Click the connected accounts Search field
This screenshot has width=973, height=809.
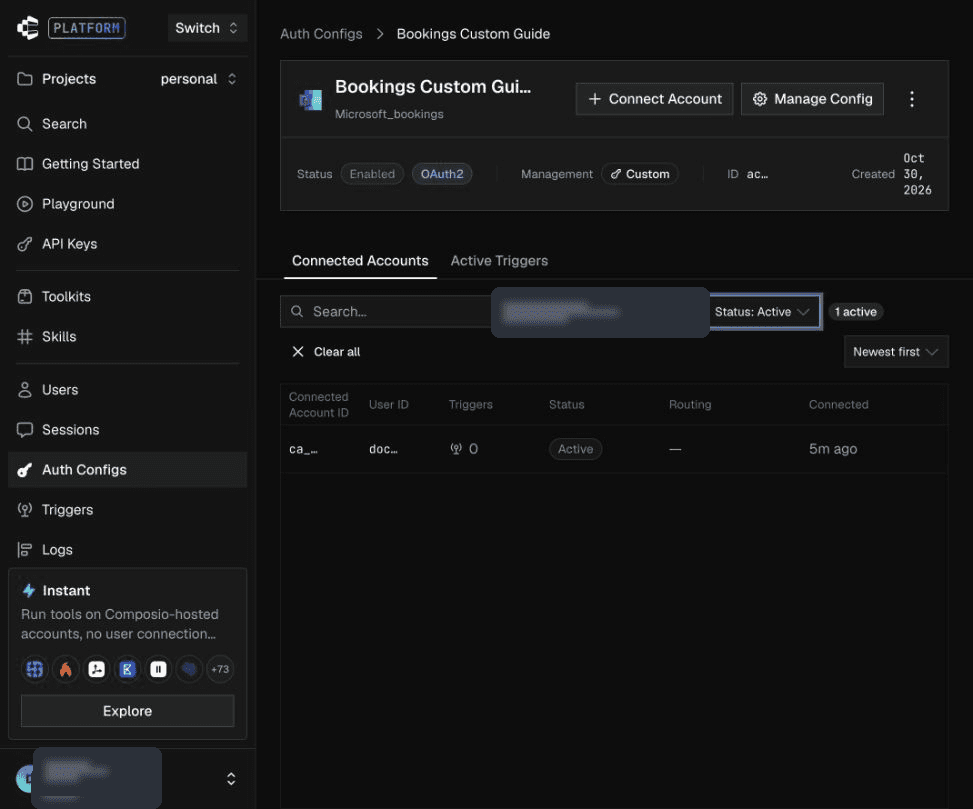pos(386,311)
